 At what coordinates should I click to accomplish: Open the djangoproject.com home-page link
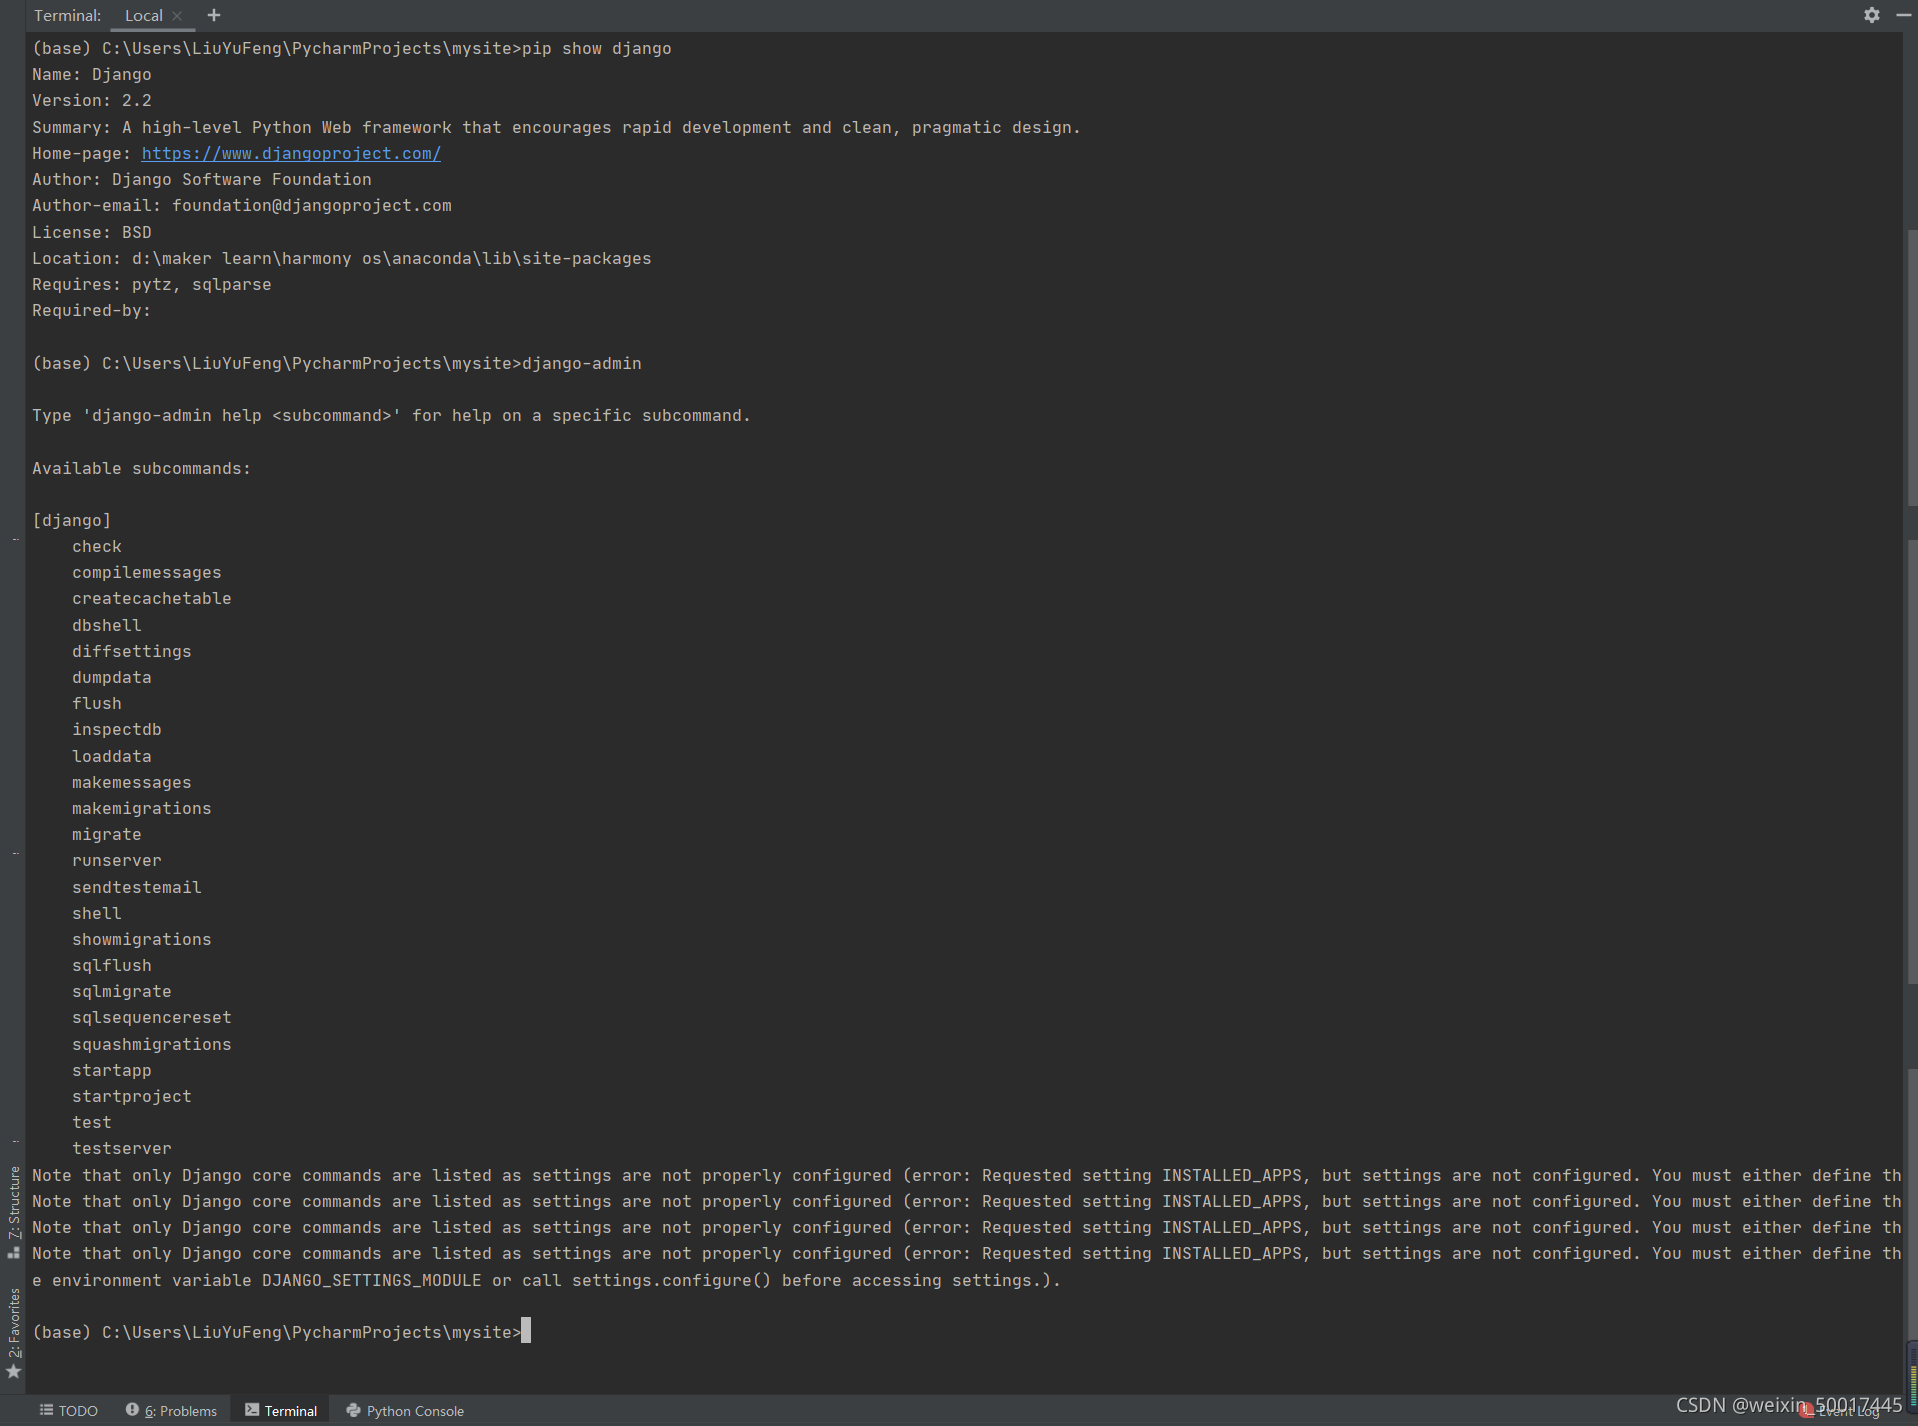[291, 153]
